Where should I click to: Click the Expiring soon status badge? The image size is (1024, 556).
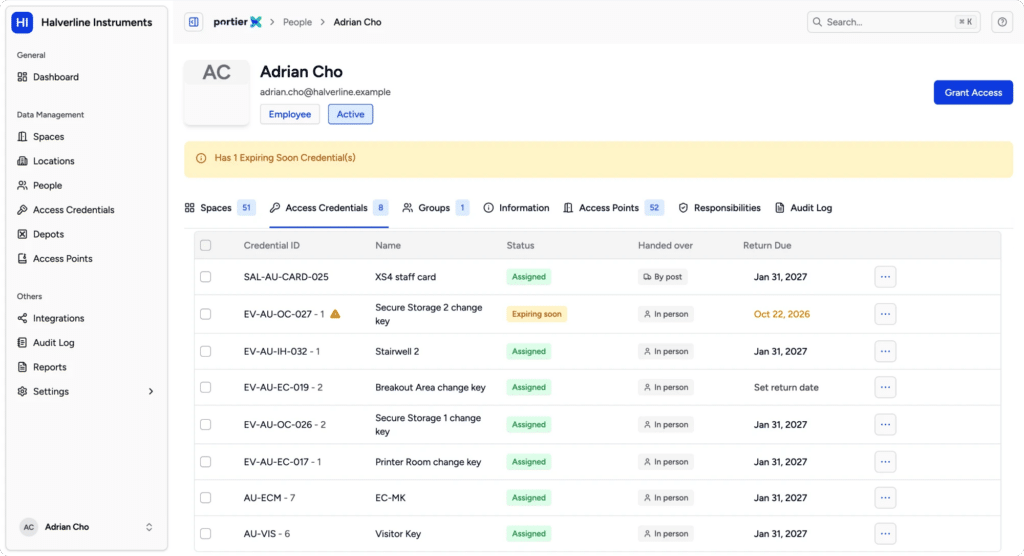537,314
